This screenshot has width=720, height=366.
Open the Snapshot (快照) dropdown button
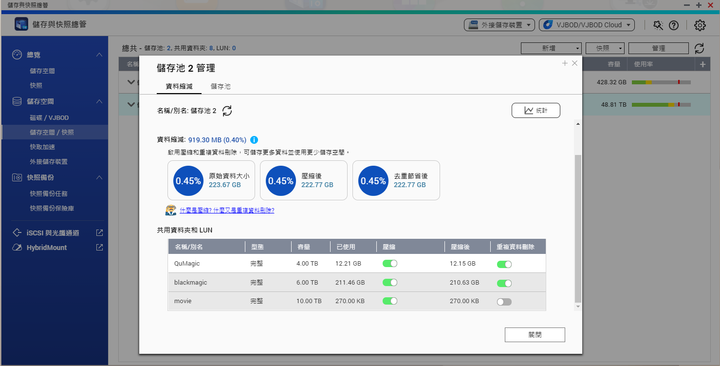605,48
